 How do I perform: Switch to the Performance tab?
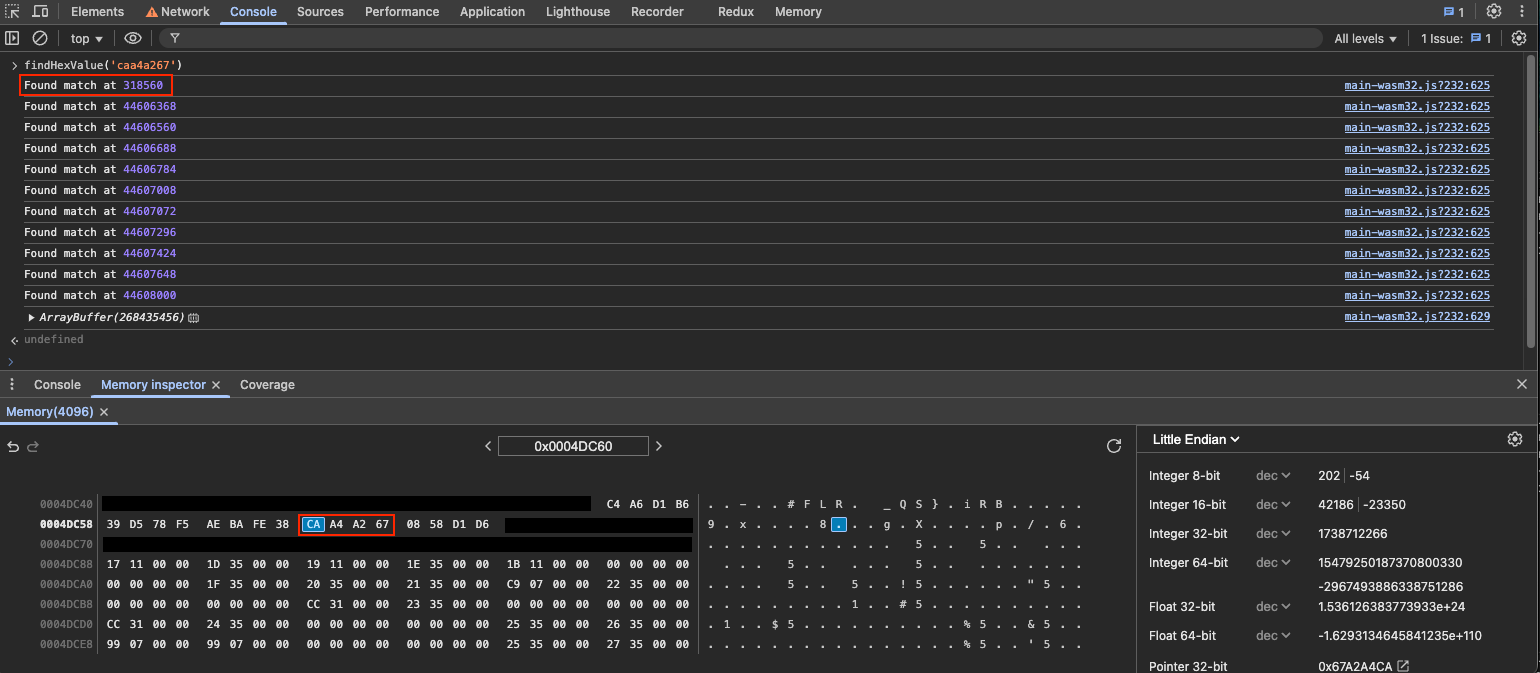click(x=402, y=12)
